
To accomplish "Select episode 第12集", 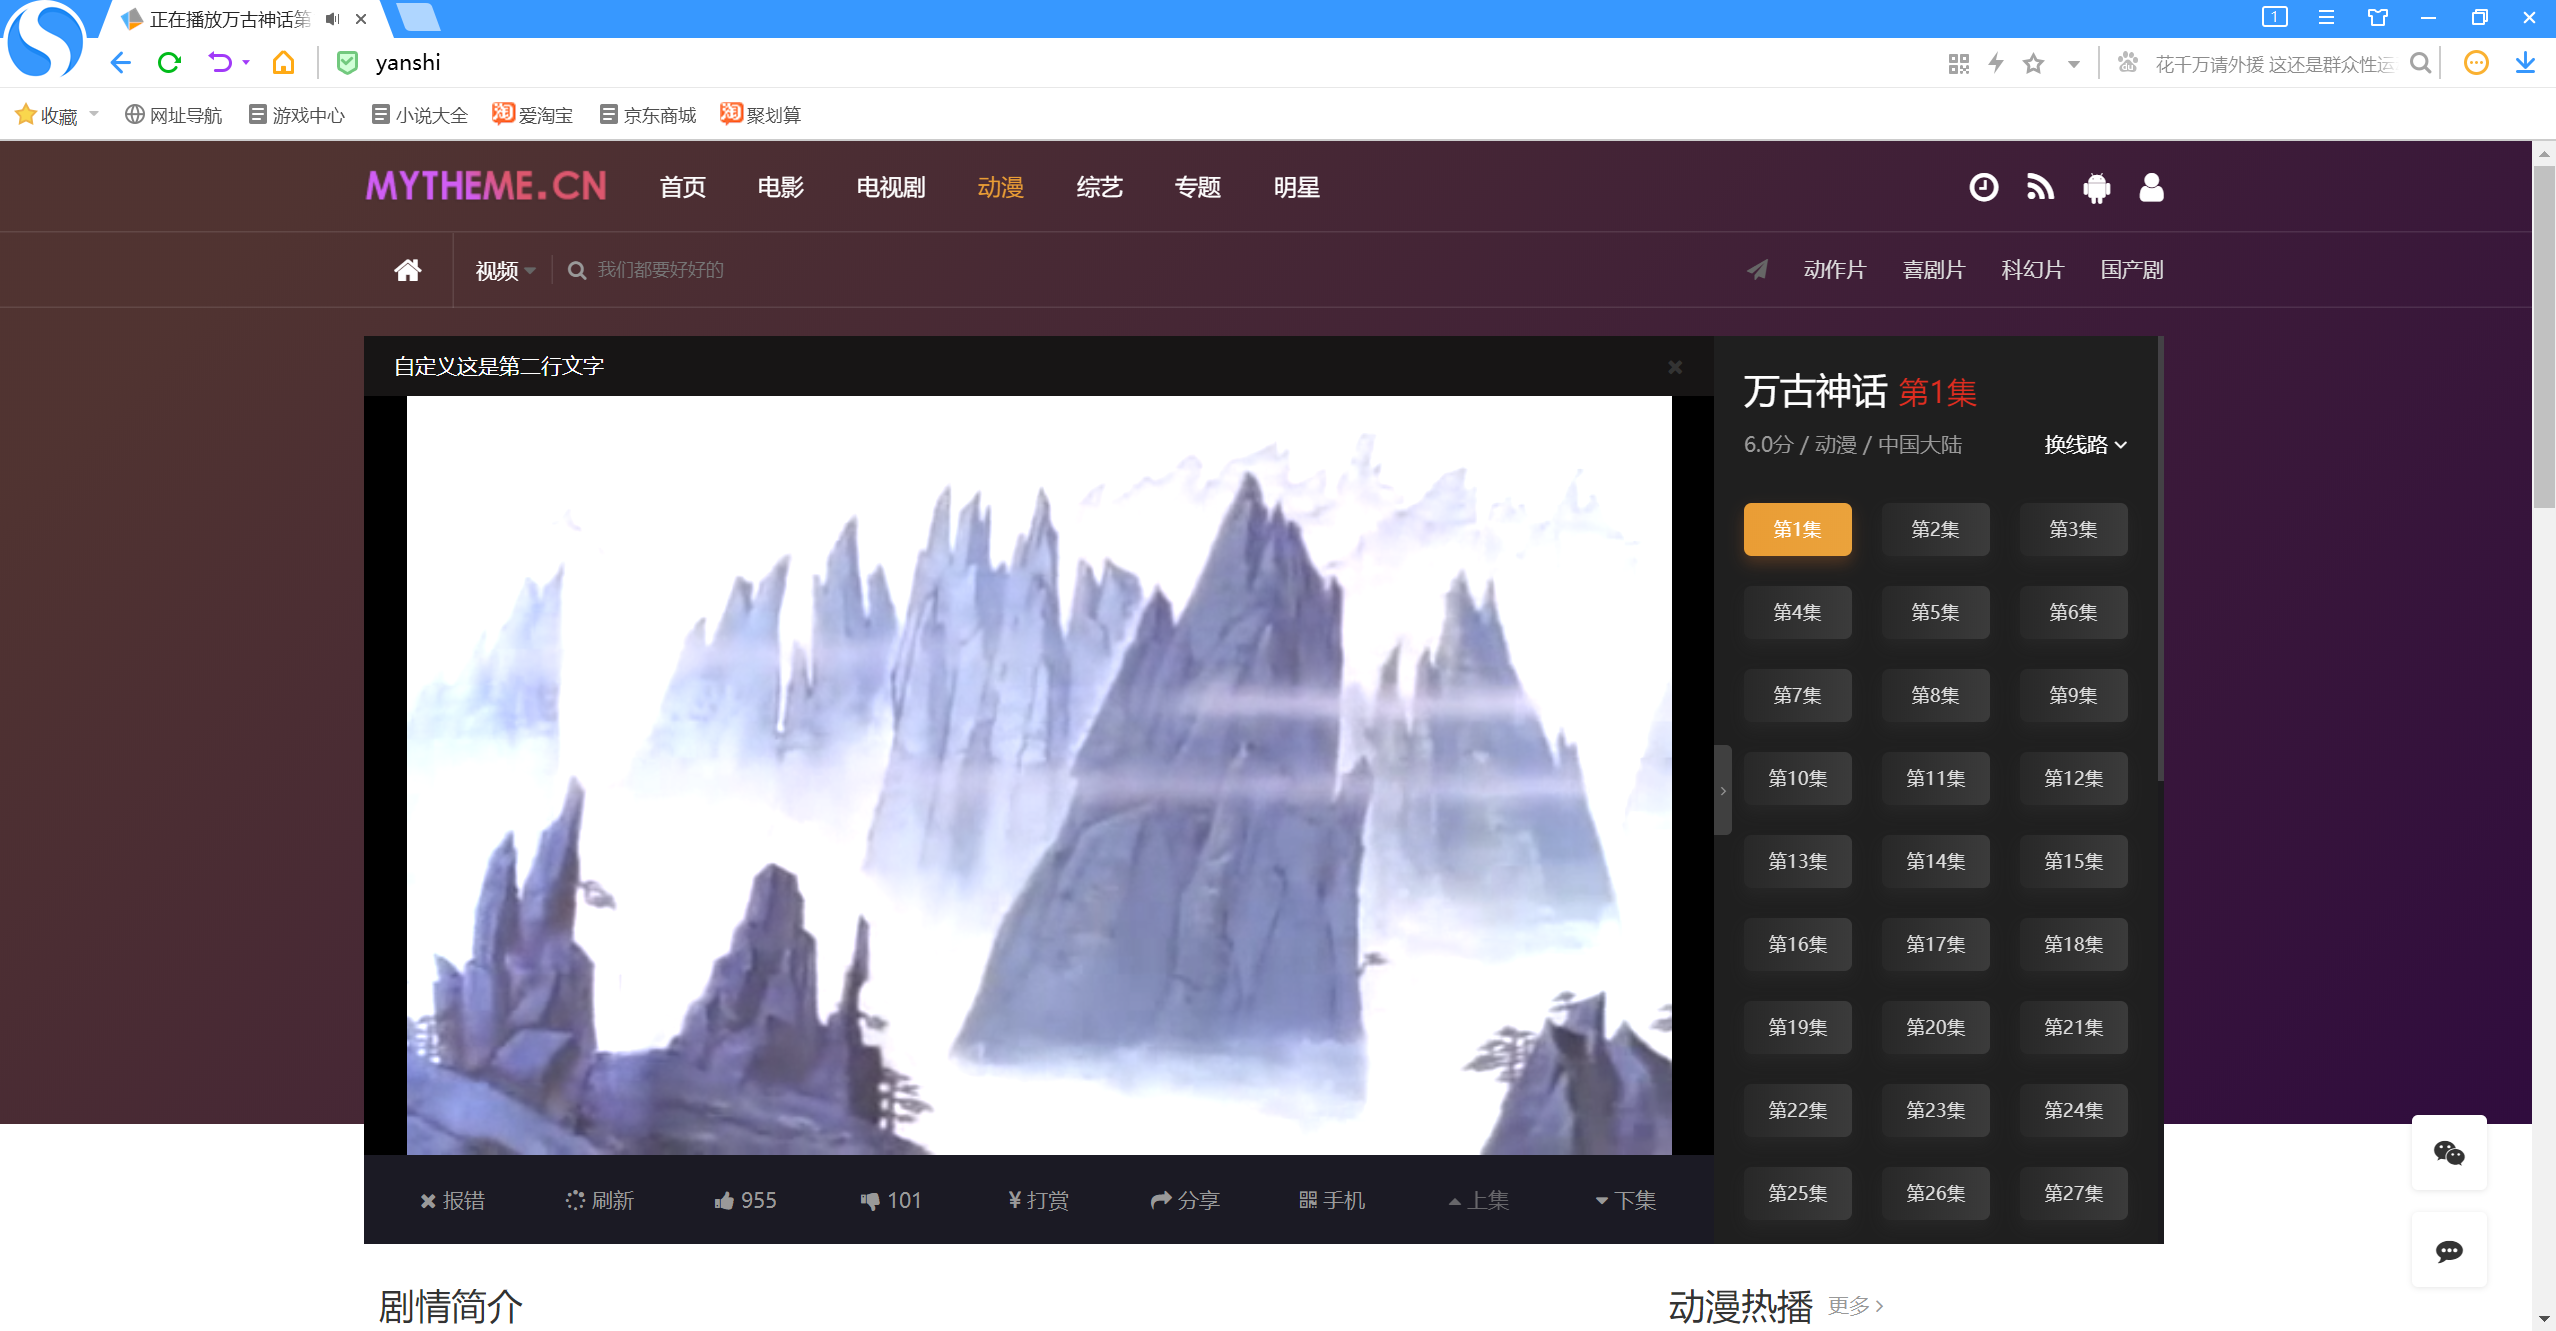I will click(2073, 778).
